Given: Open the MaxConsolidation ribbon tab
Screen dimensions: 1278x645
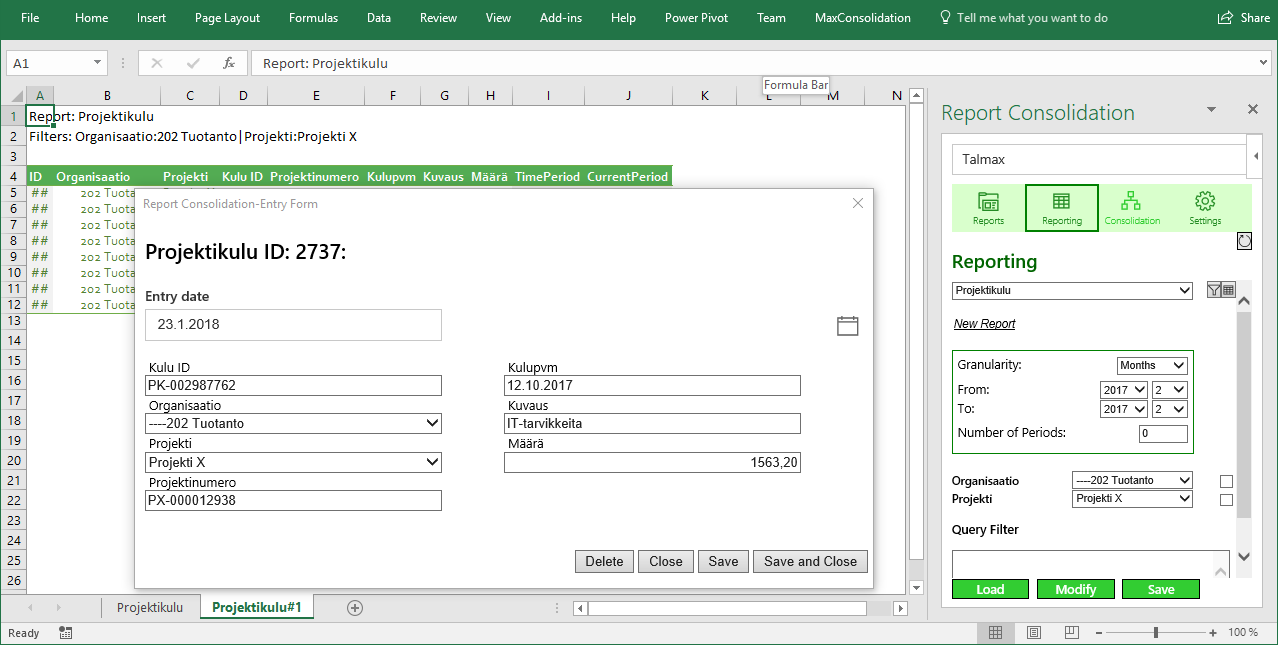Looking at the screenshot, I should [x=862, y=18].
